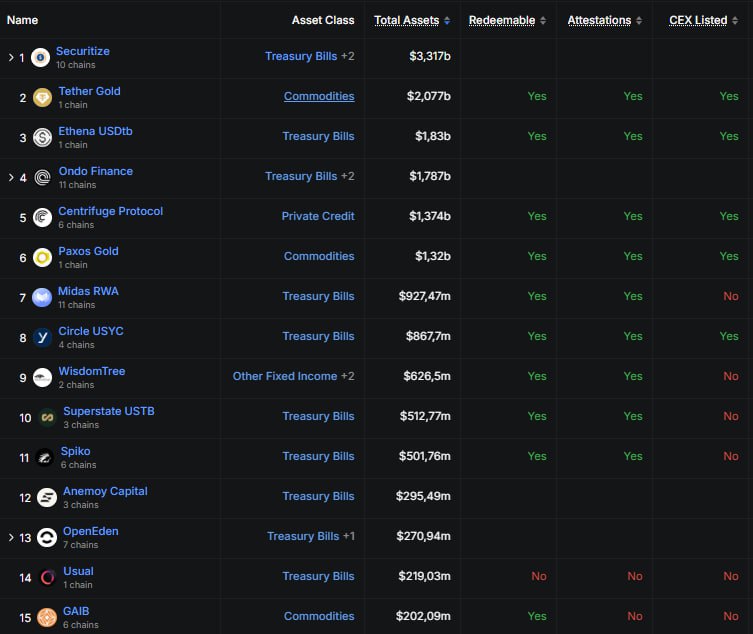Click the OpenEden logo icon
This screenshot has height=634, width=753.
(47, 537)
